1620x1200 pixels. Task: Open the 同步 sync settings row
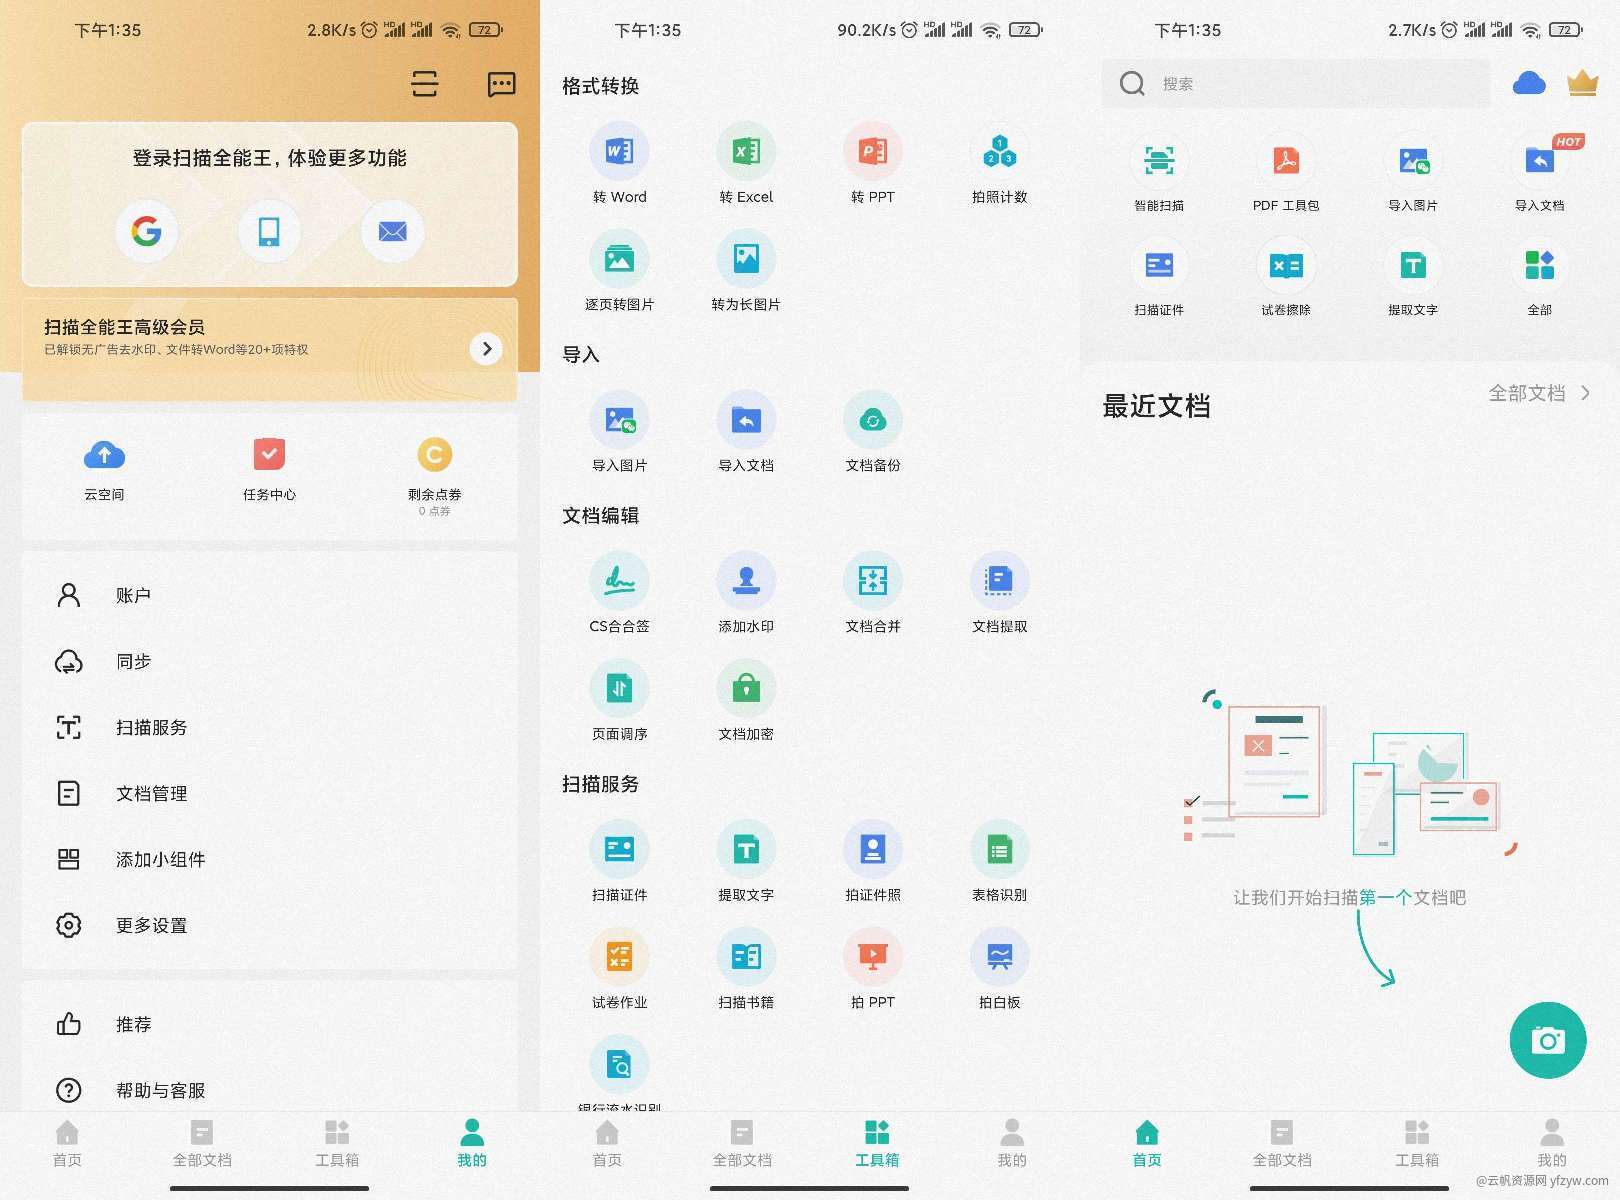click(x=269, y=661)
